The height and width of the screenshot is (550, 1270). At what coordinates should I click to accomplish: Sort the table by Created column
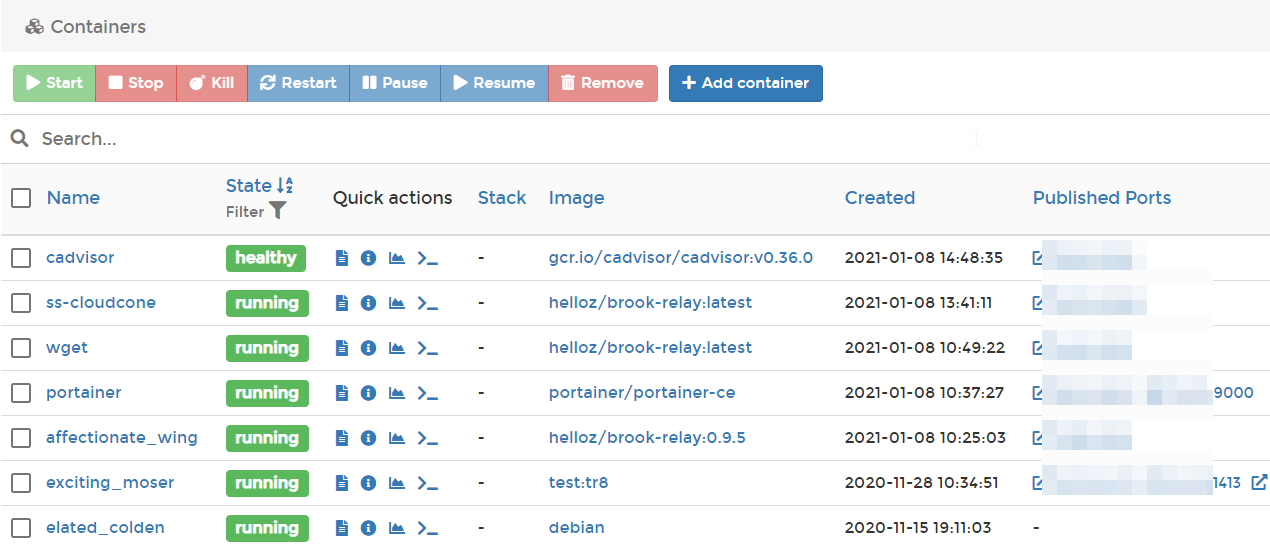tap(879, 198)
